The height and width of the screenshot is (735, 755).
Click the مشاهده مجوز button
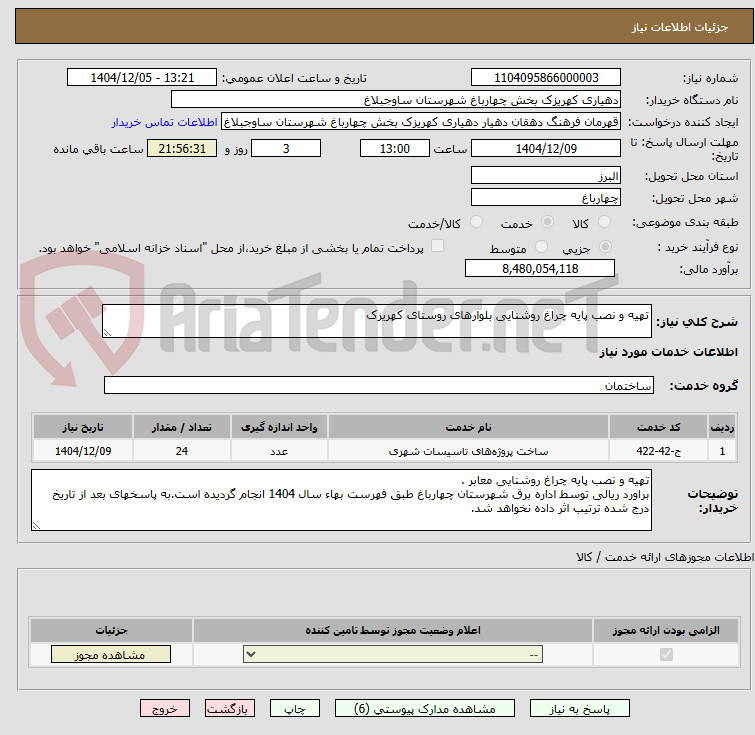(111, 655)
